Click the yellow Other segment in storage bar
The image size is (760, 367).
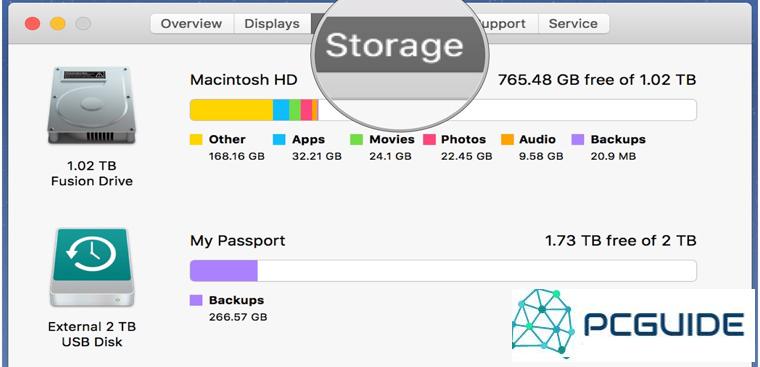pos(231,110)
